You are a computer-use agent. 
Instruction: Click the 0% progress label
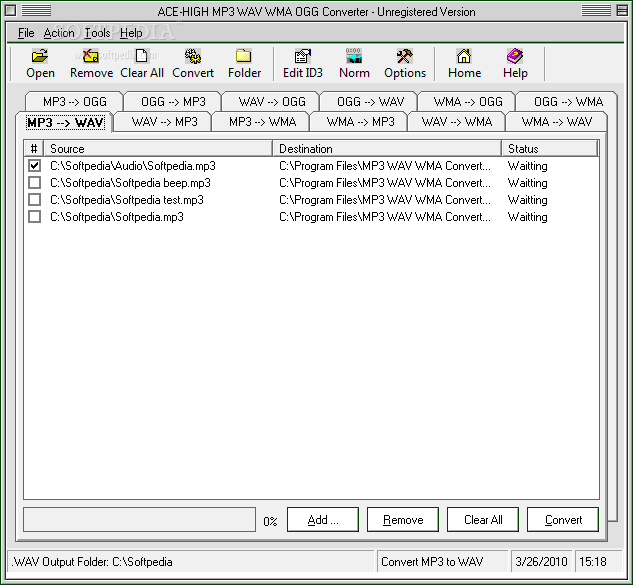point(270,521)
